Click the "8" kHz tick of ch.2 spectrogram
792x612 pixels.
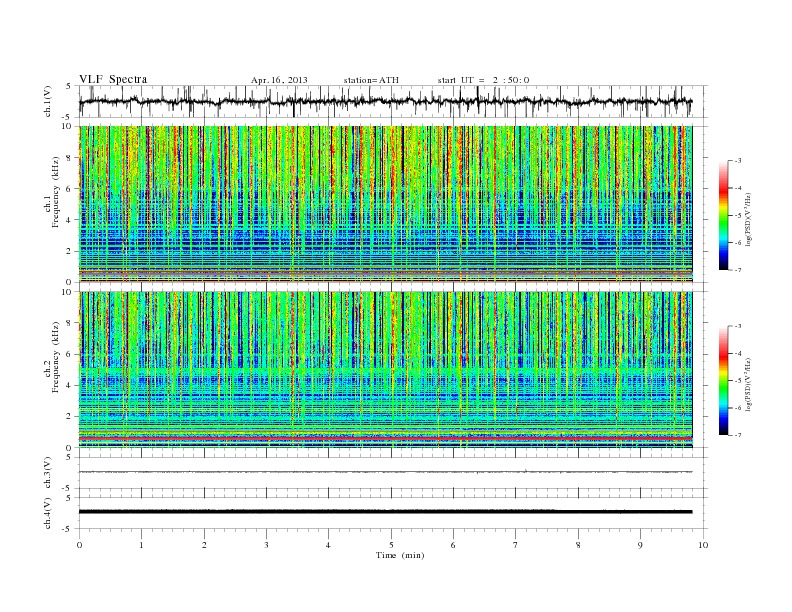(70, 323)
